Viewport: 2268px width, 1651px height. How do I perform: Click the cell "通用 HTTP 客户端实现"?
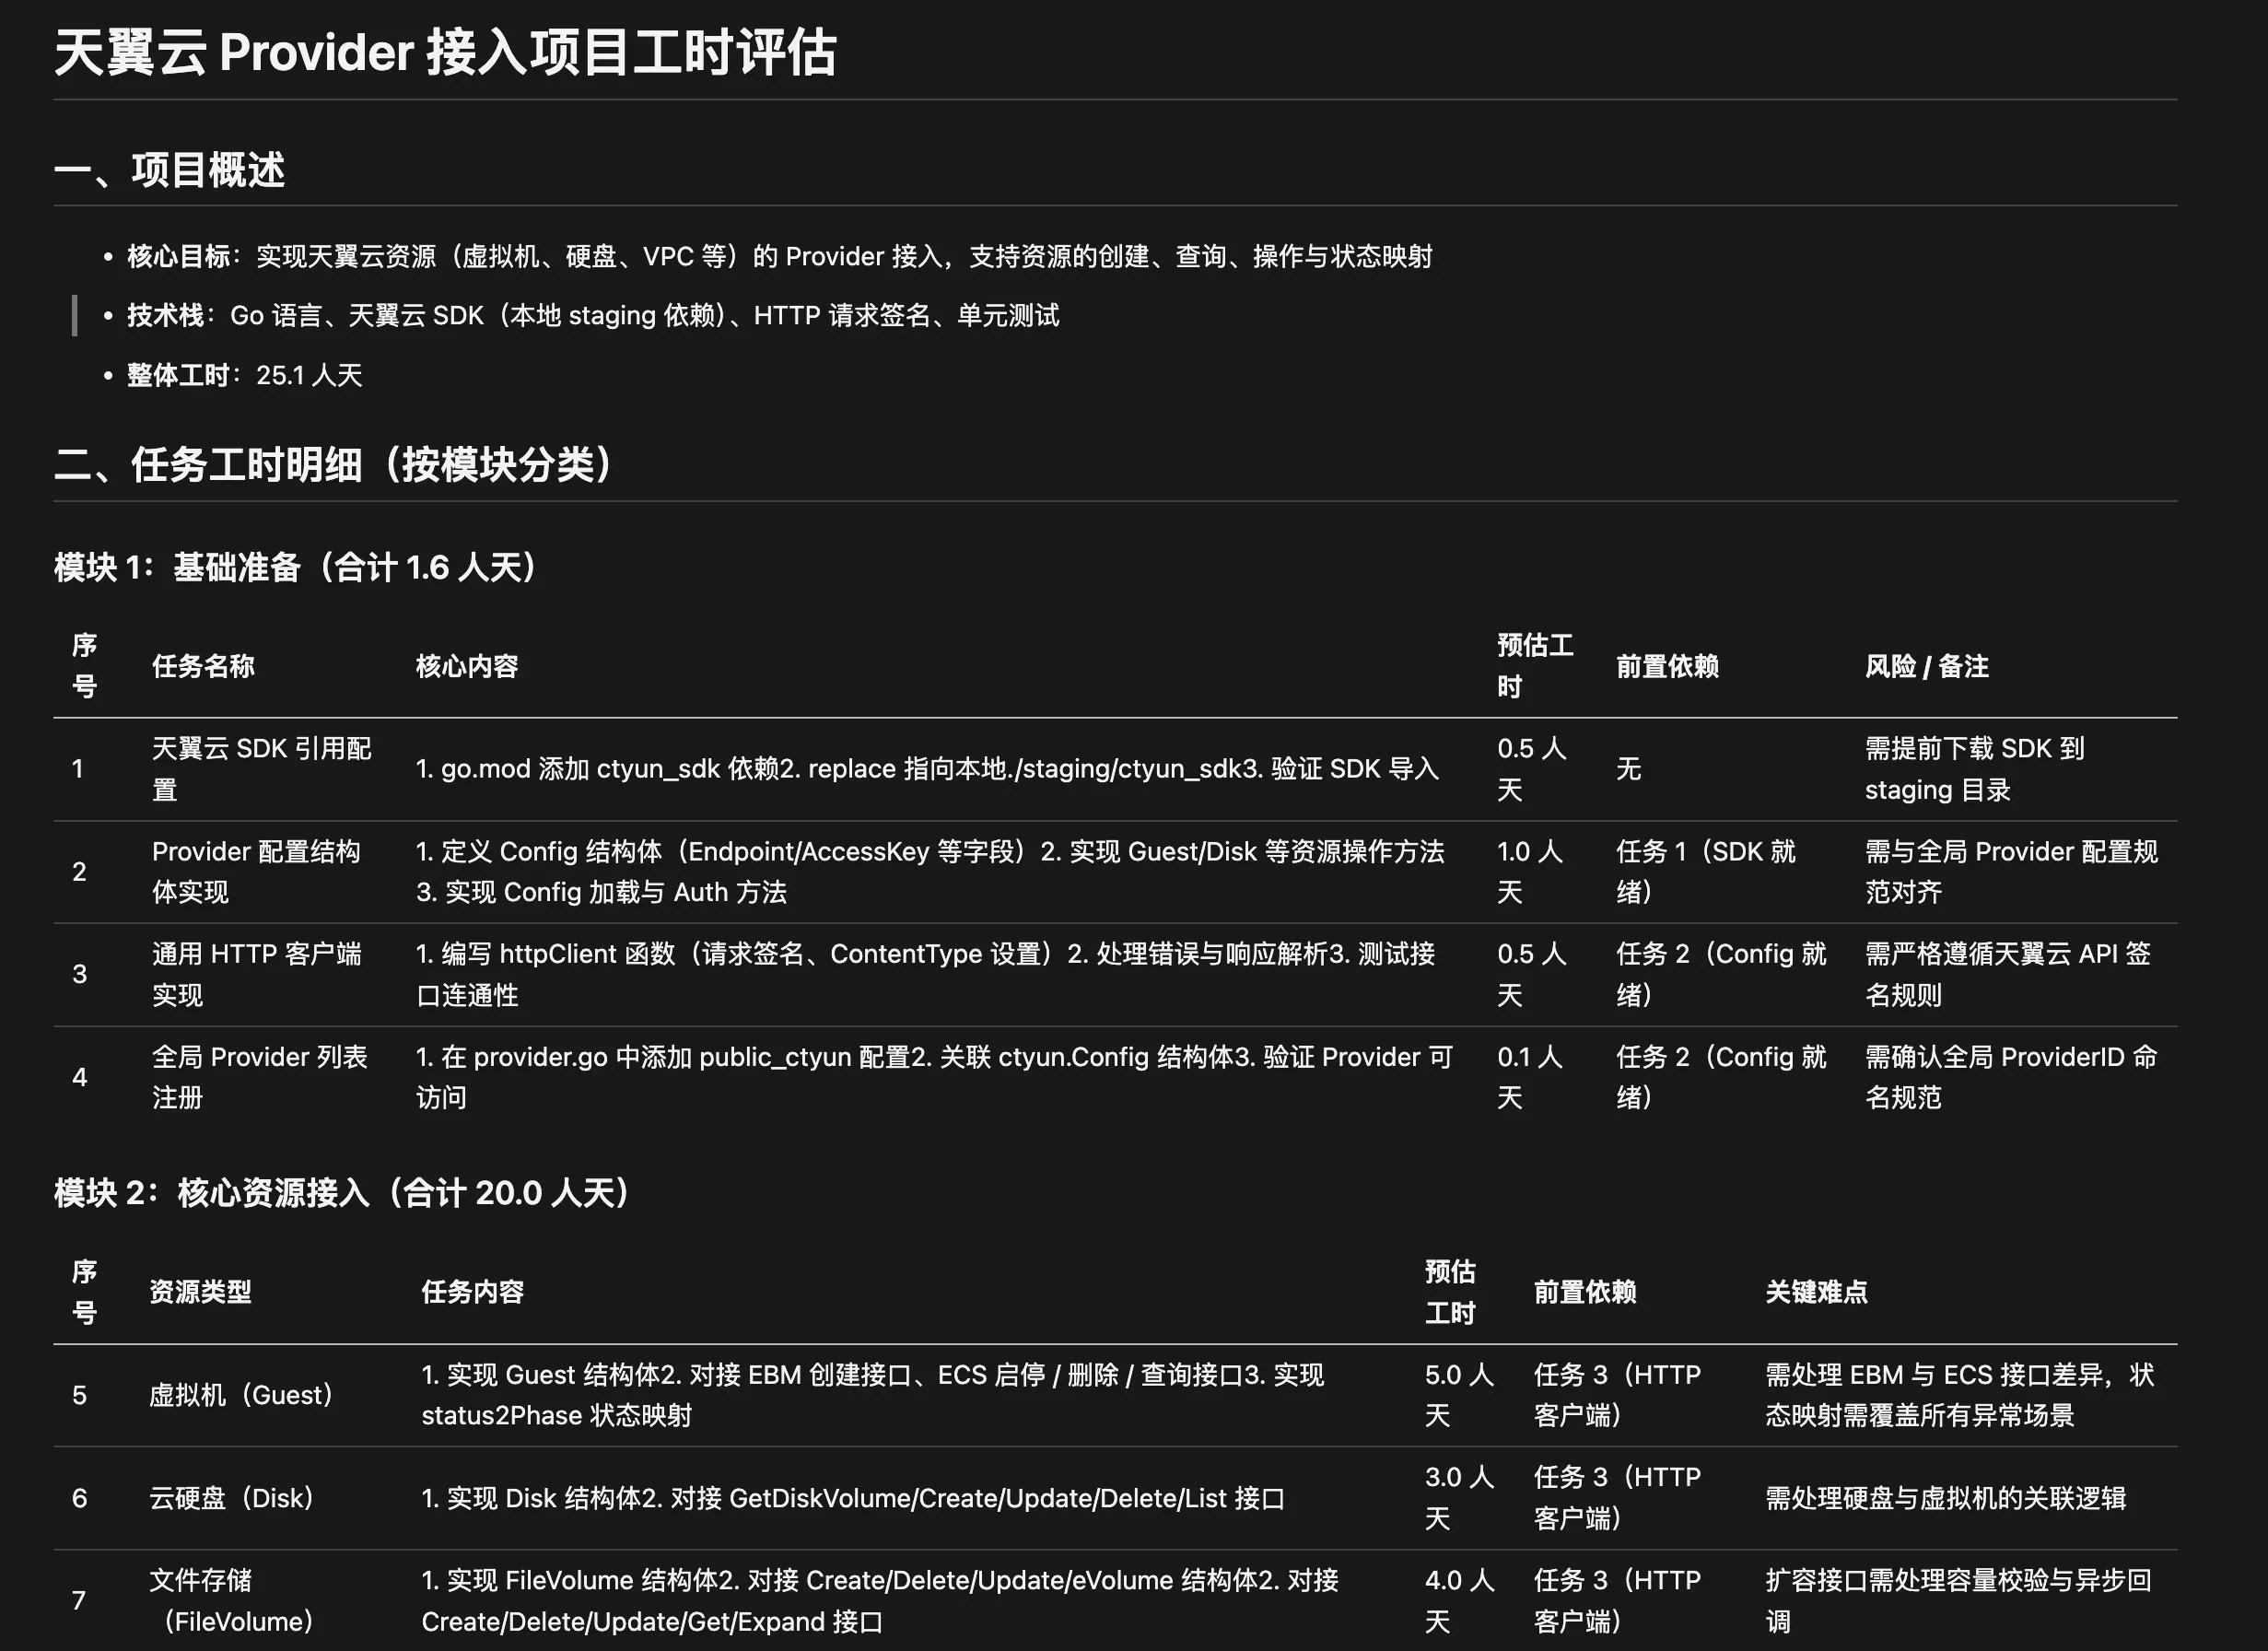(257, 975)
